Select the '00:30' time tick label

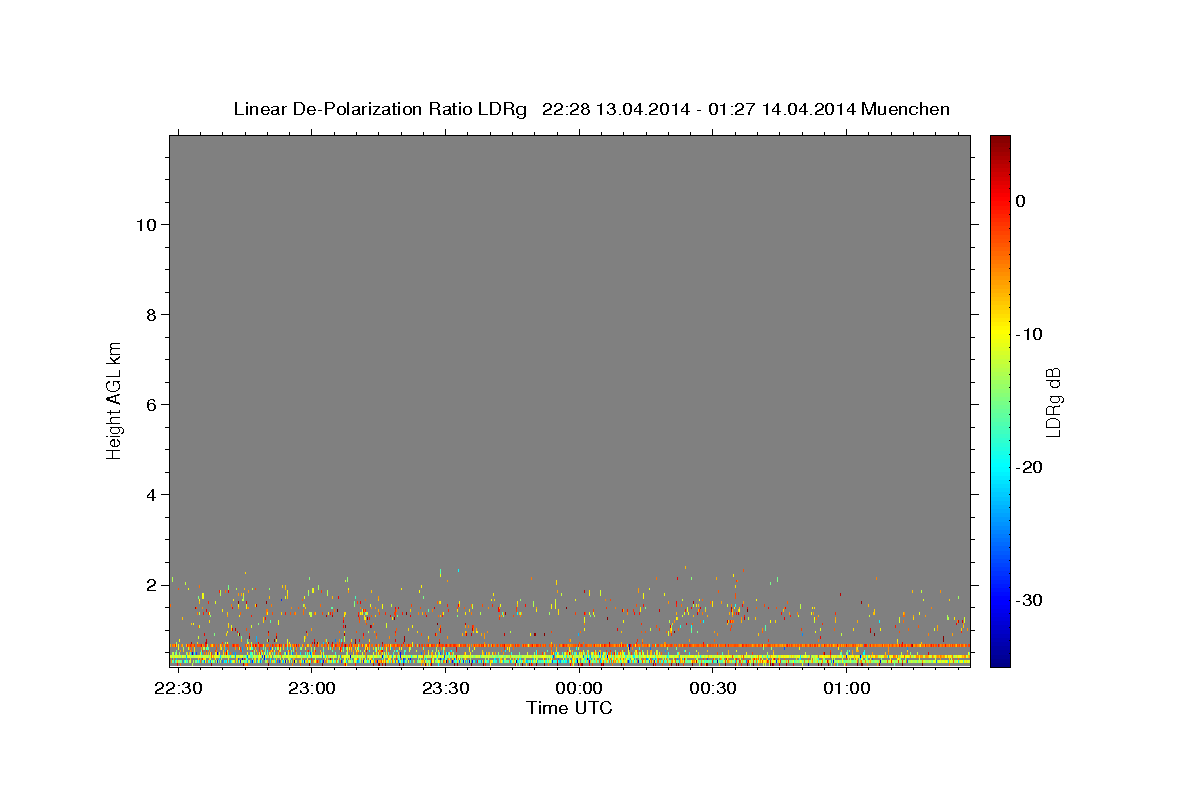click(713, 688)
